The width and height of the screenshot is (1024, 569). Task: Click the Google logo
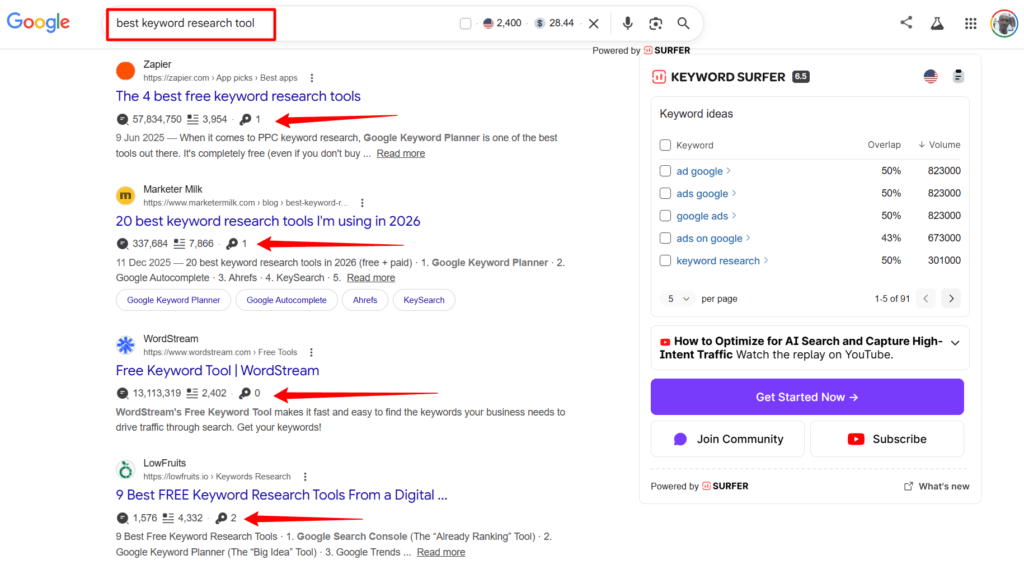[x=39, y=22]
